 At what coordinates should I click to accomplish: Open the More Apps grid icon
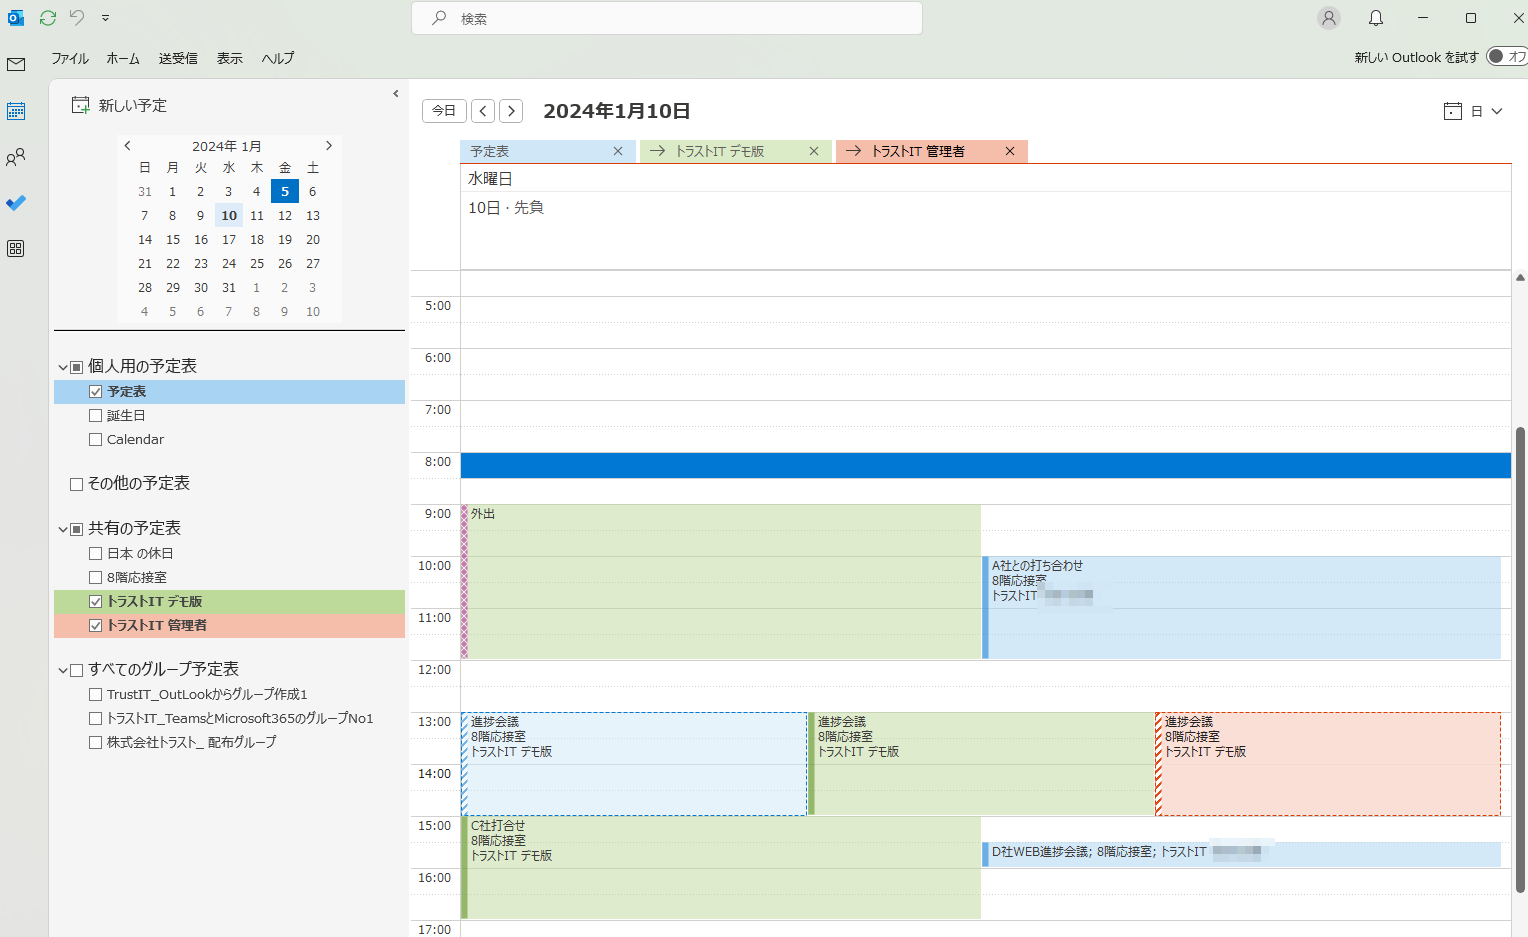tap(16, 249)
